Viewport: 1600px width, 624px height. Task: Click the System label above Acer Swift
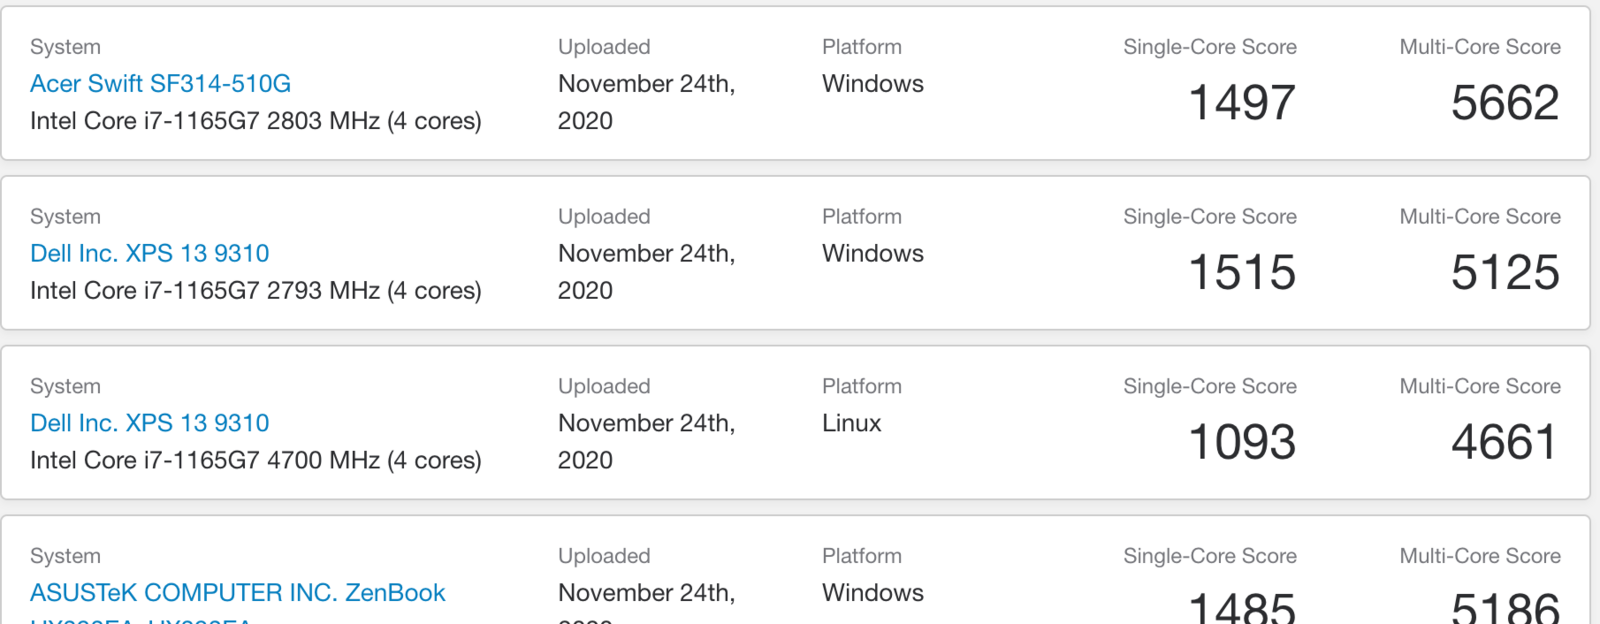click(x=65, y=47)
